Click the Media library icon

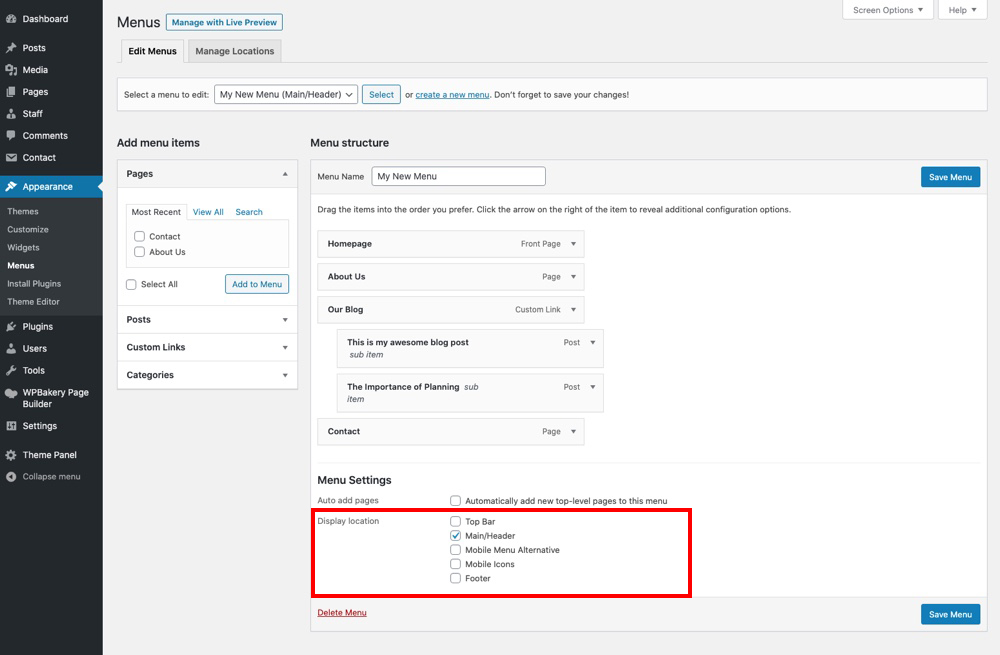coord(11,70)
